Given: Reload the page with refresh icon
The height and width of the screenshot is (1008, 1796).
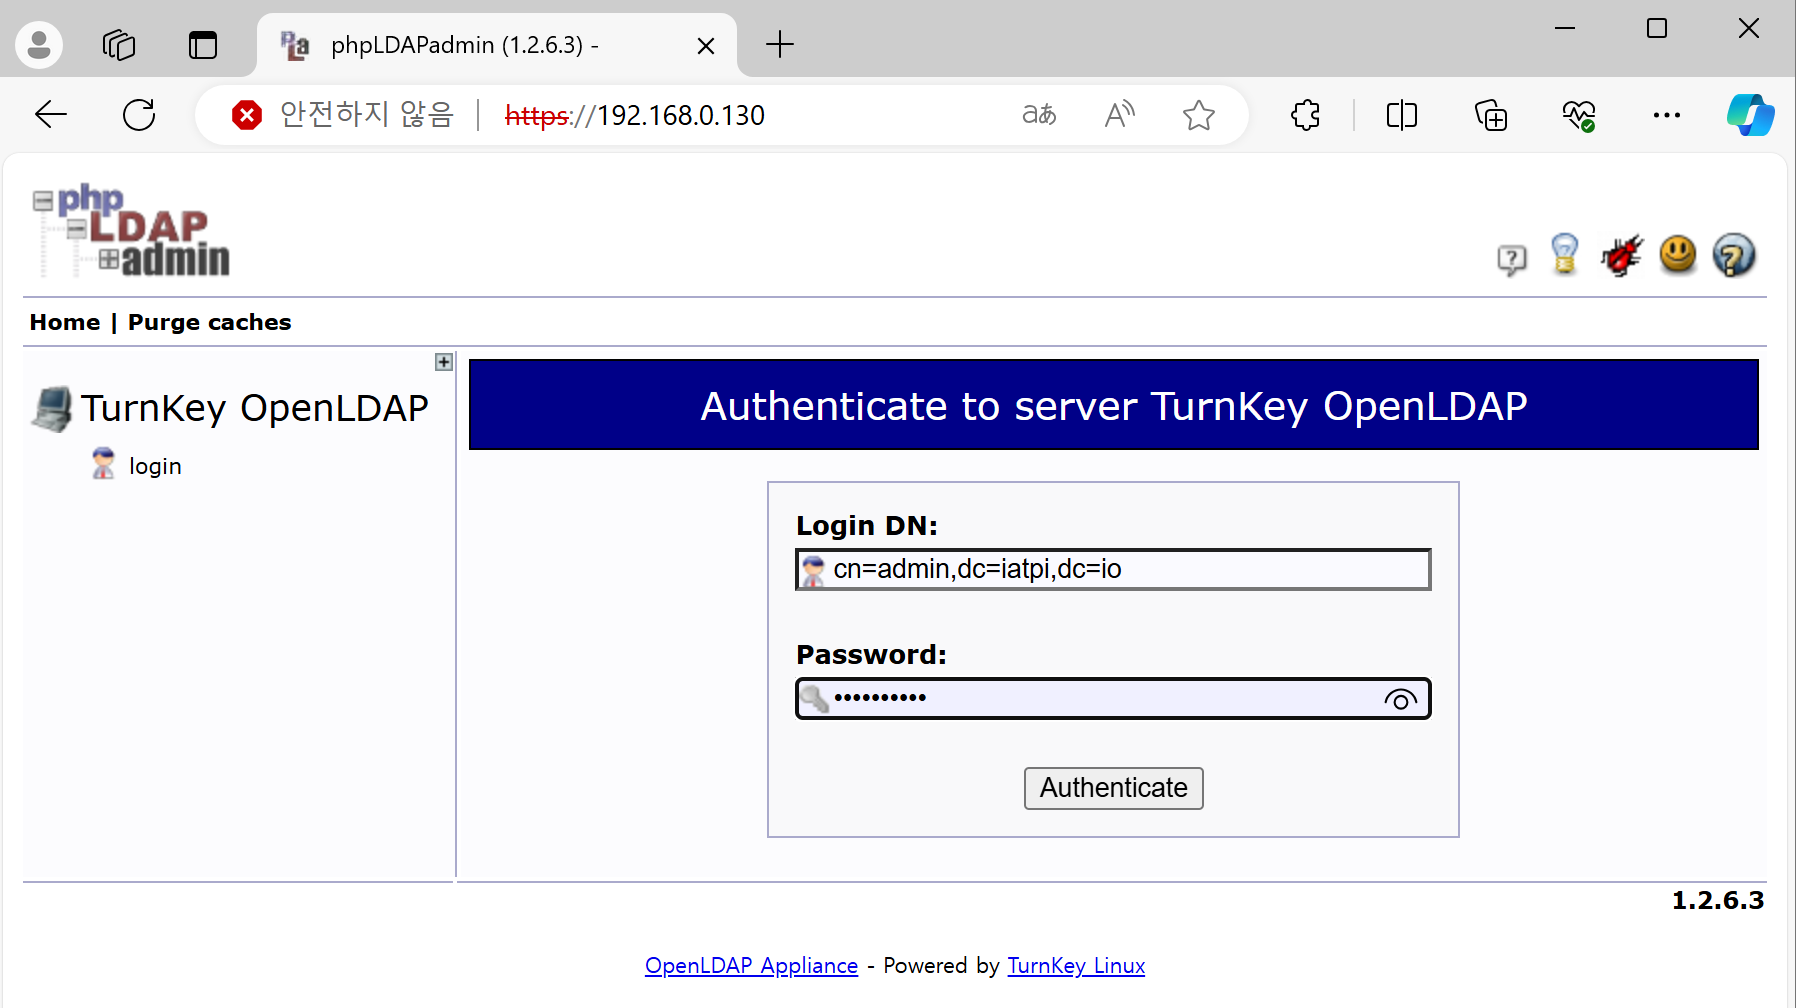Looking at the screenshot, I should [139, 115].
